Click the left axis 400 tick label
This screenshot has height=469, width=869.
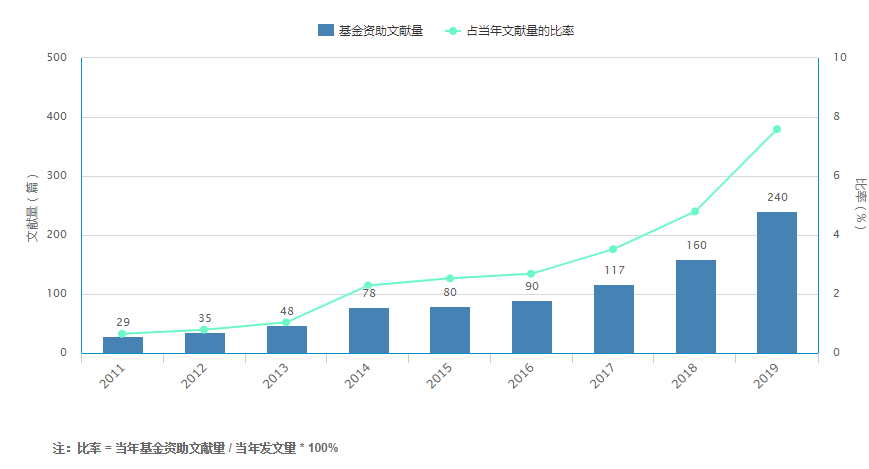[x=57, y=116]
